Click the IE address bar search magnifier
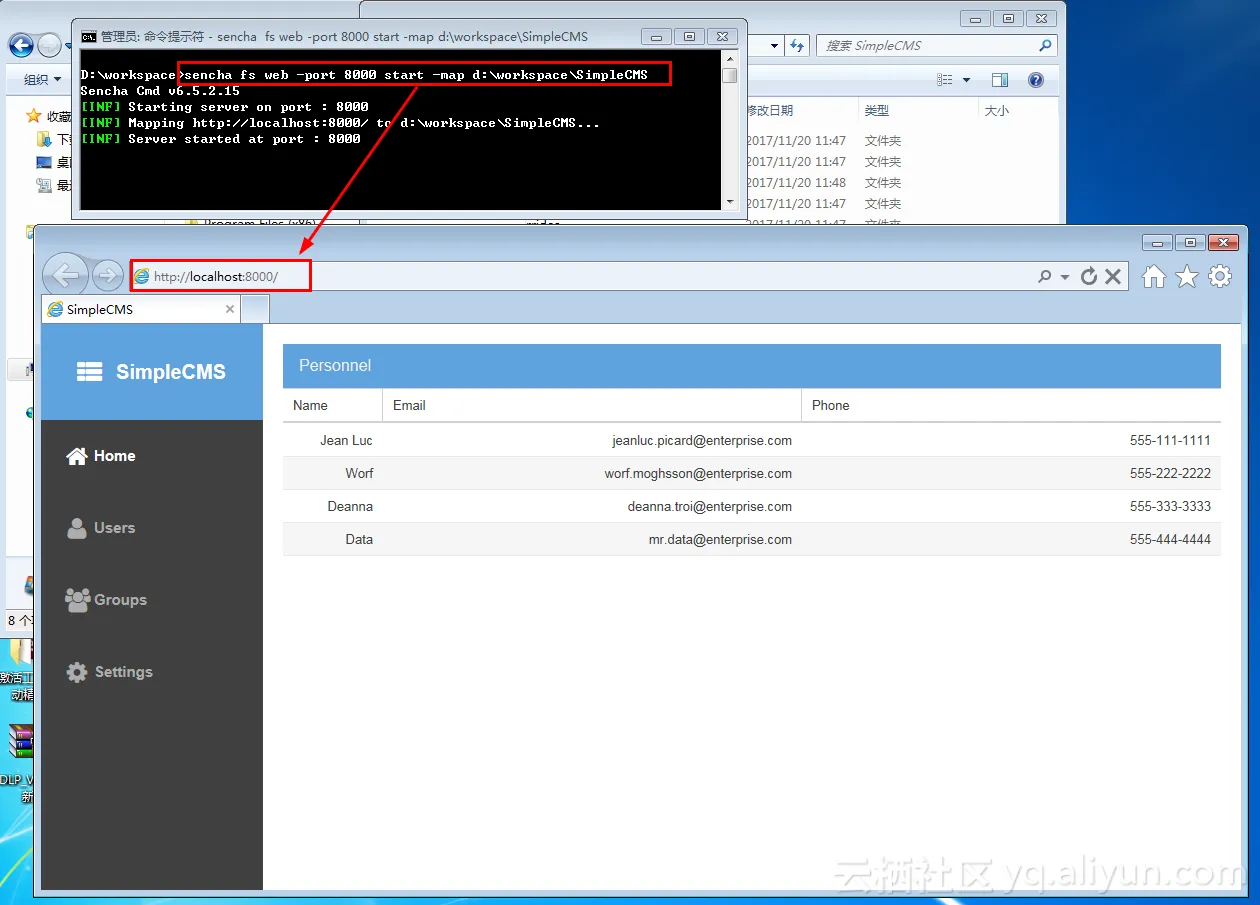 [x=1045, y=276]
